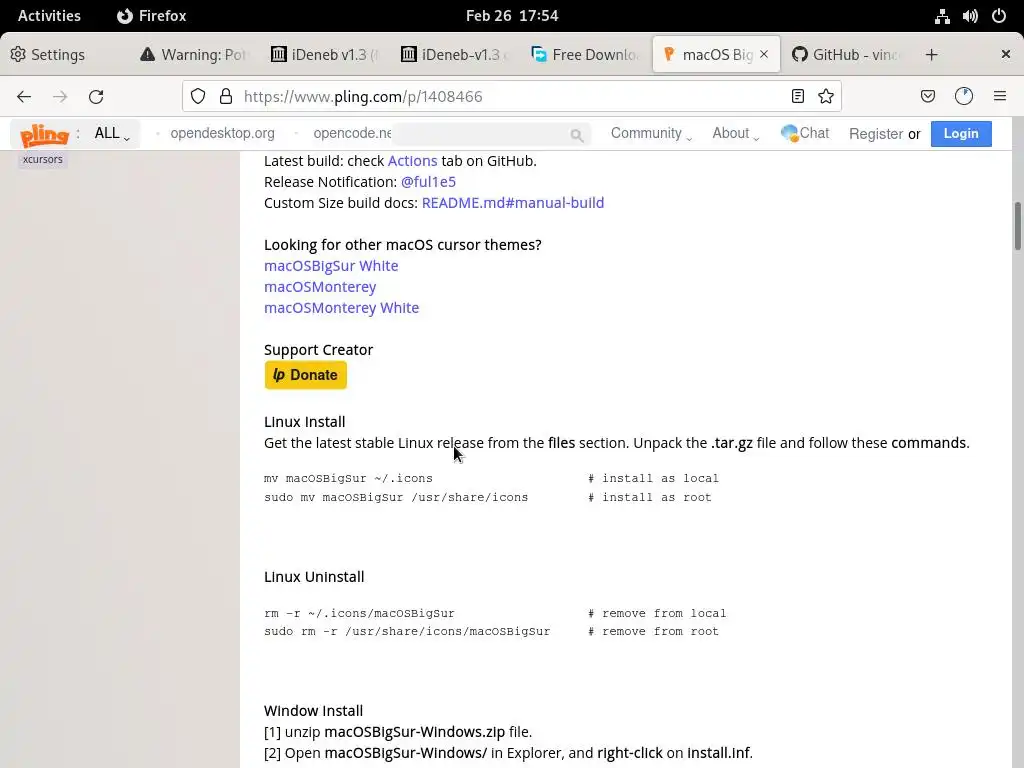Save page to Pocket

pyautogui.click(x=927, y=97)
